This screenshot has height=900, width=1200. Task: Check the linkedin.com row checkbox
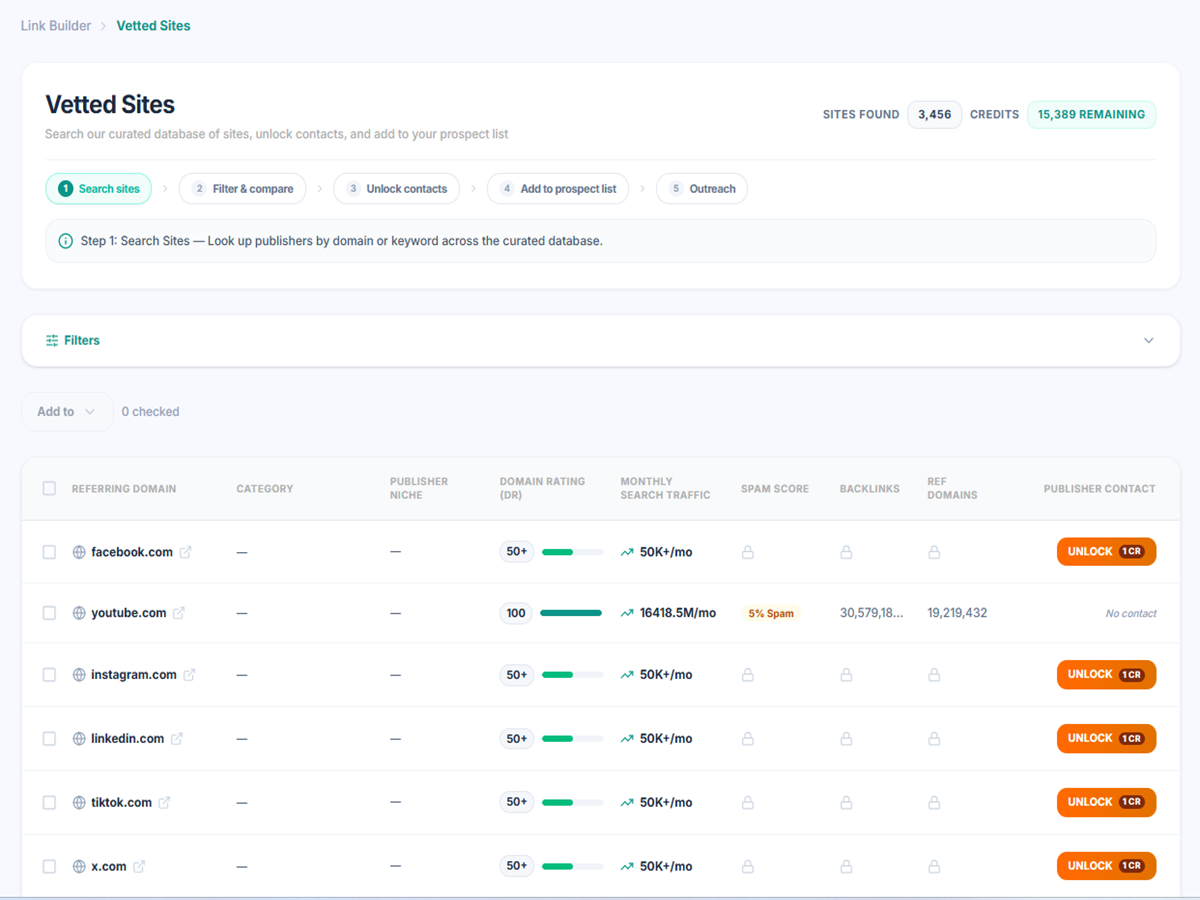[49, 739]
